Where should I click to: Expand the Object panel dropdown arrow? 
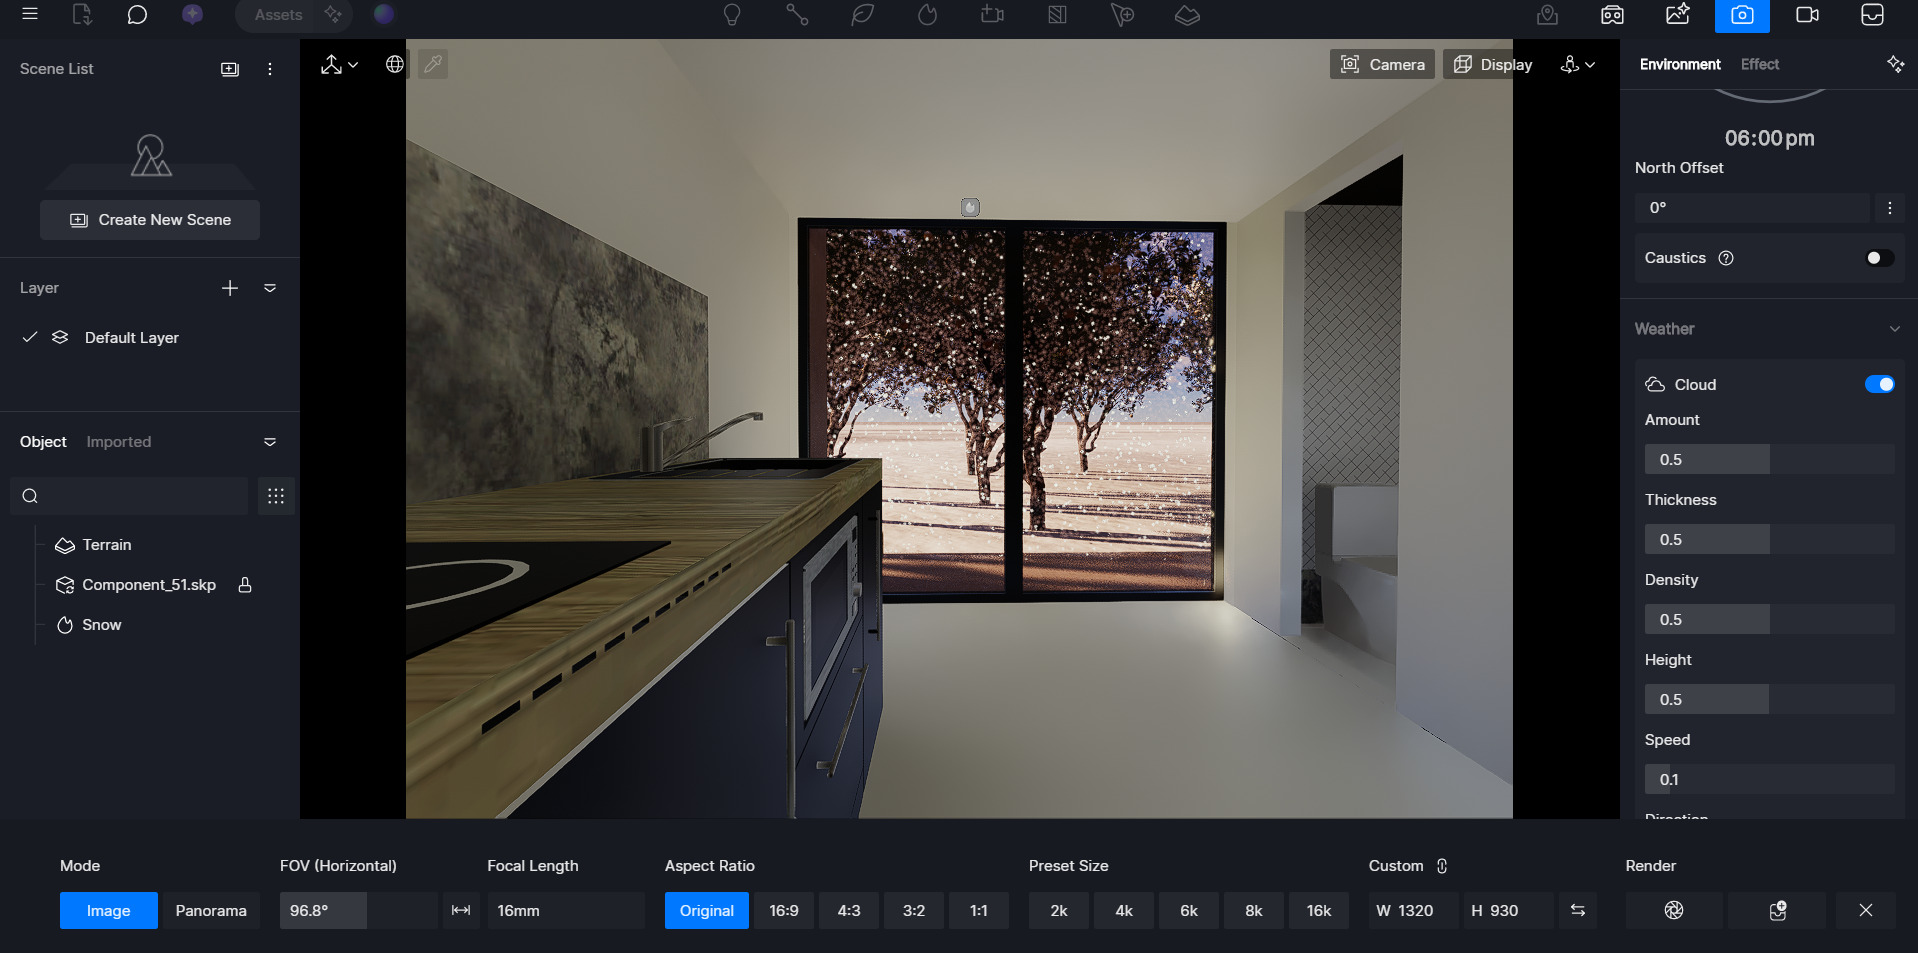point(270,442)
